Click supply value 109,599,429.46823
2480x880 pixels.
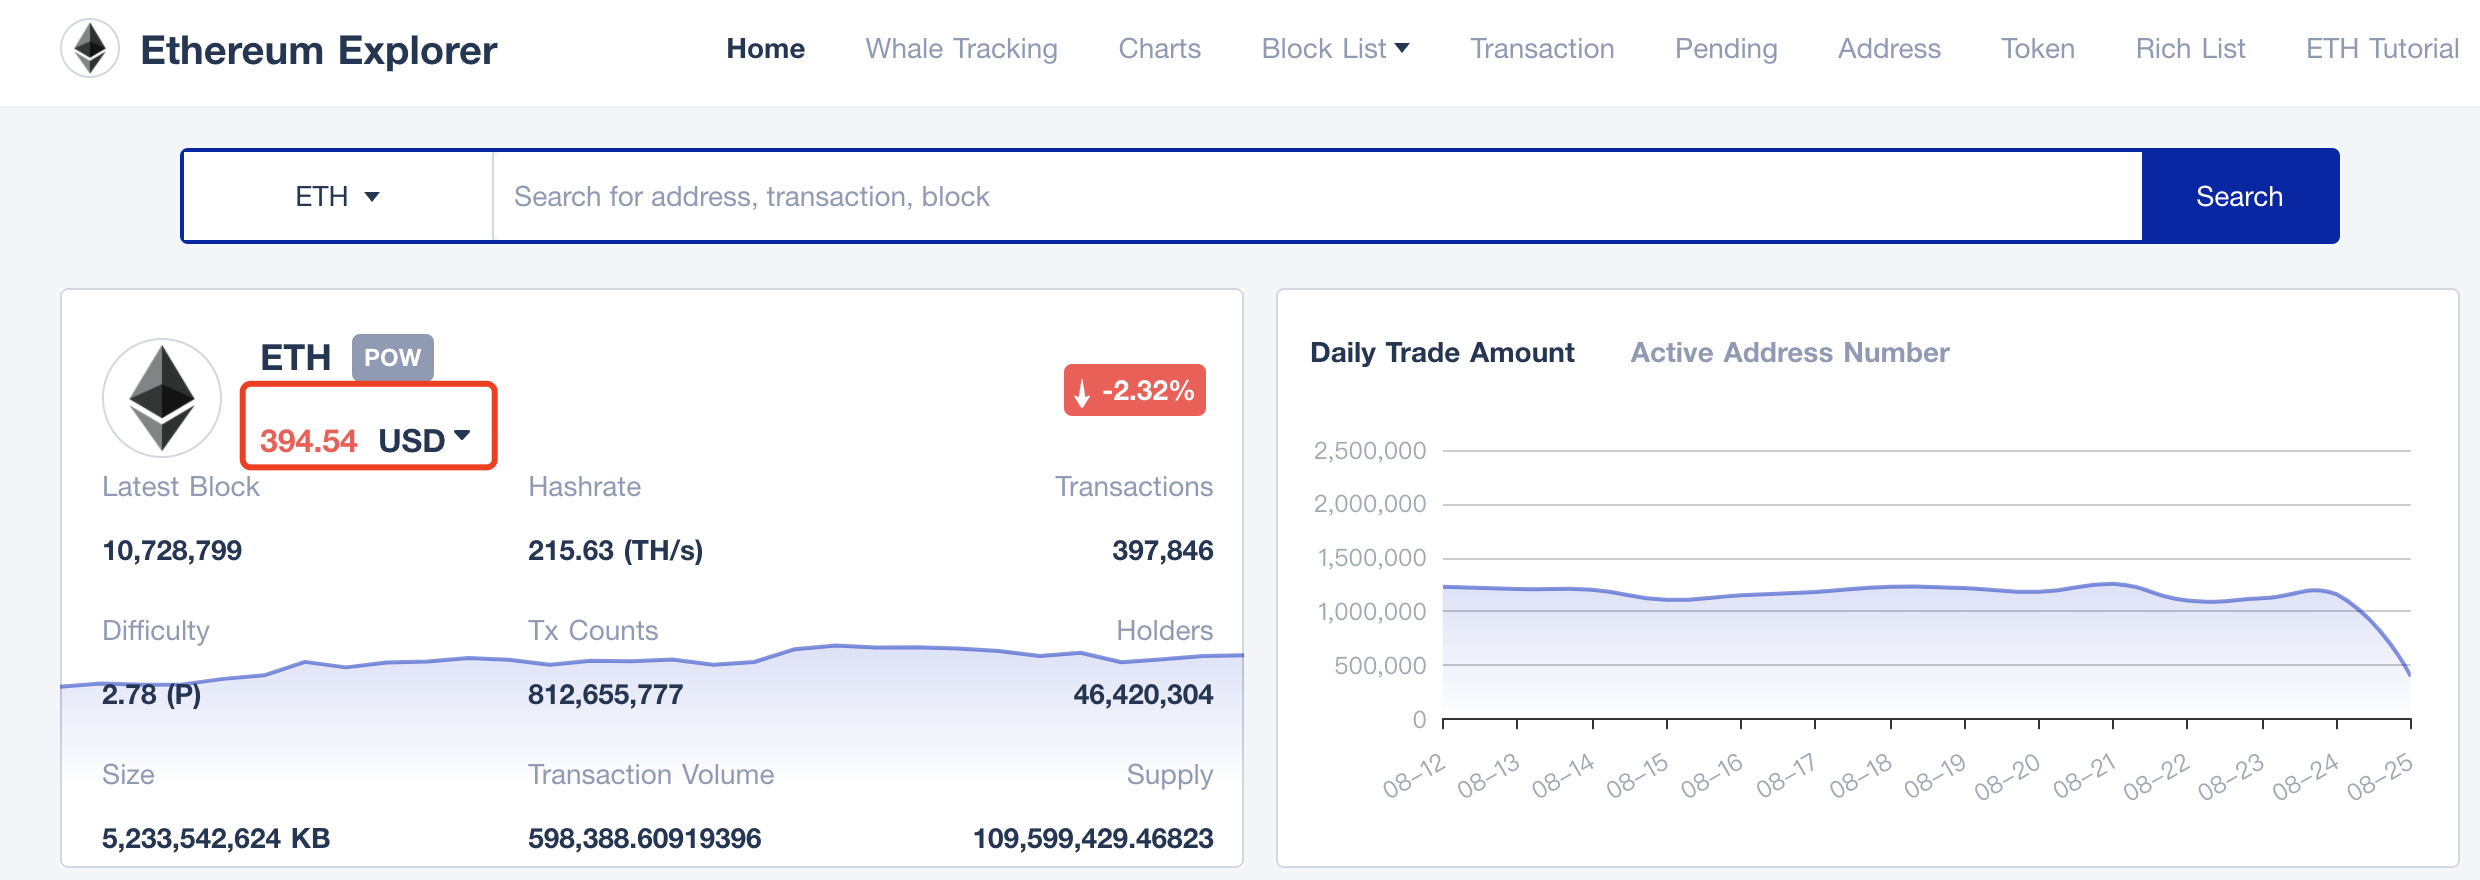click(1093, 838)
